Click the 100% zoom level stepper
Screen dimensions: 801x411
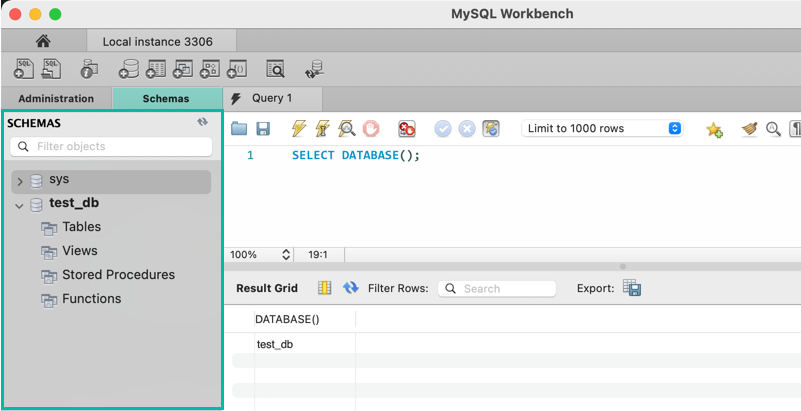coord(286,255)
